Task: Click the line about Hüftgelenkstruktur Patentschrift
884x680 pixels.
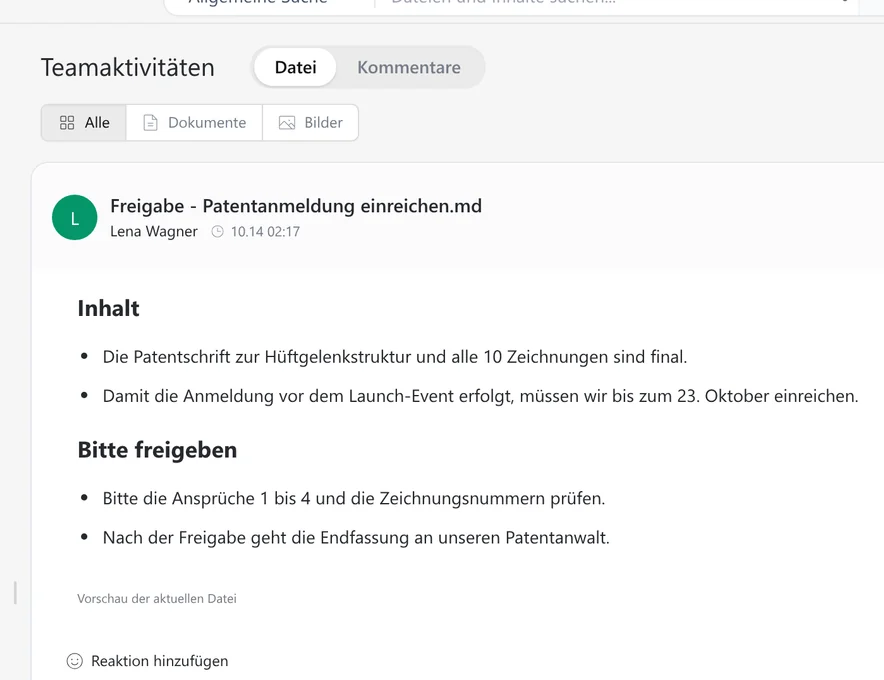Action: (x=395, y=357)
